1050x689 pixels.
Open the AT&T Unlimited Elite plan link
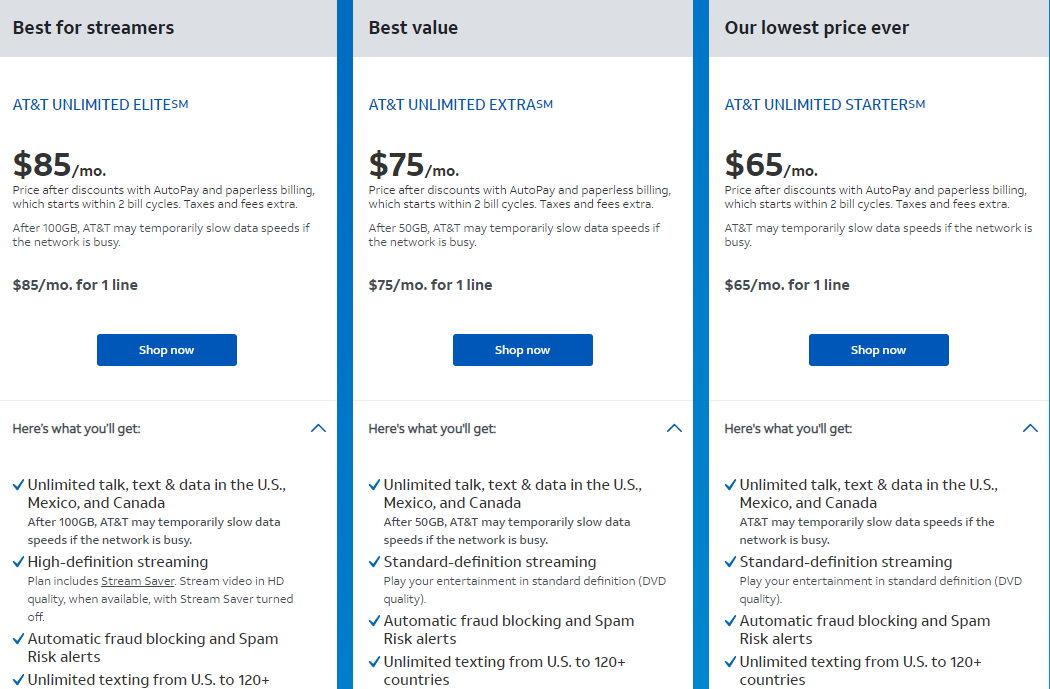pos(100,104)
